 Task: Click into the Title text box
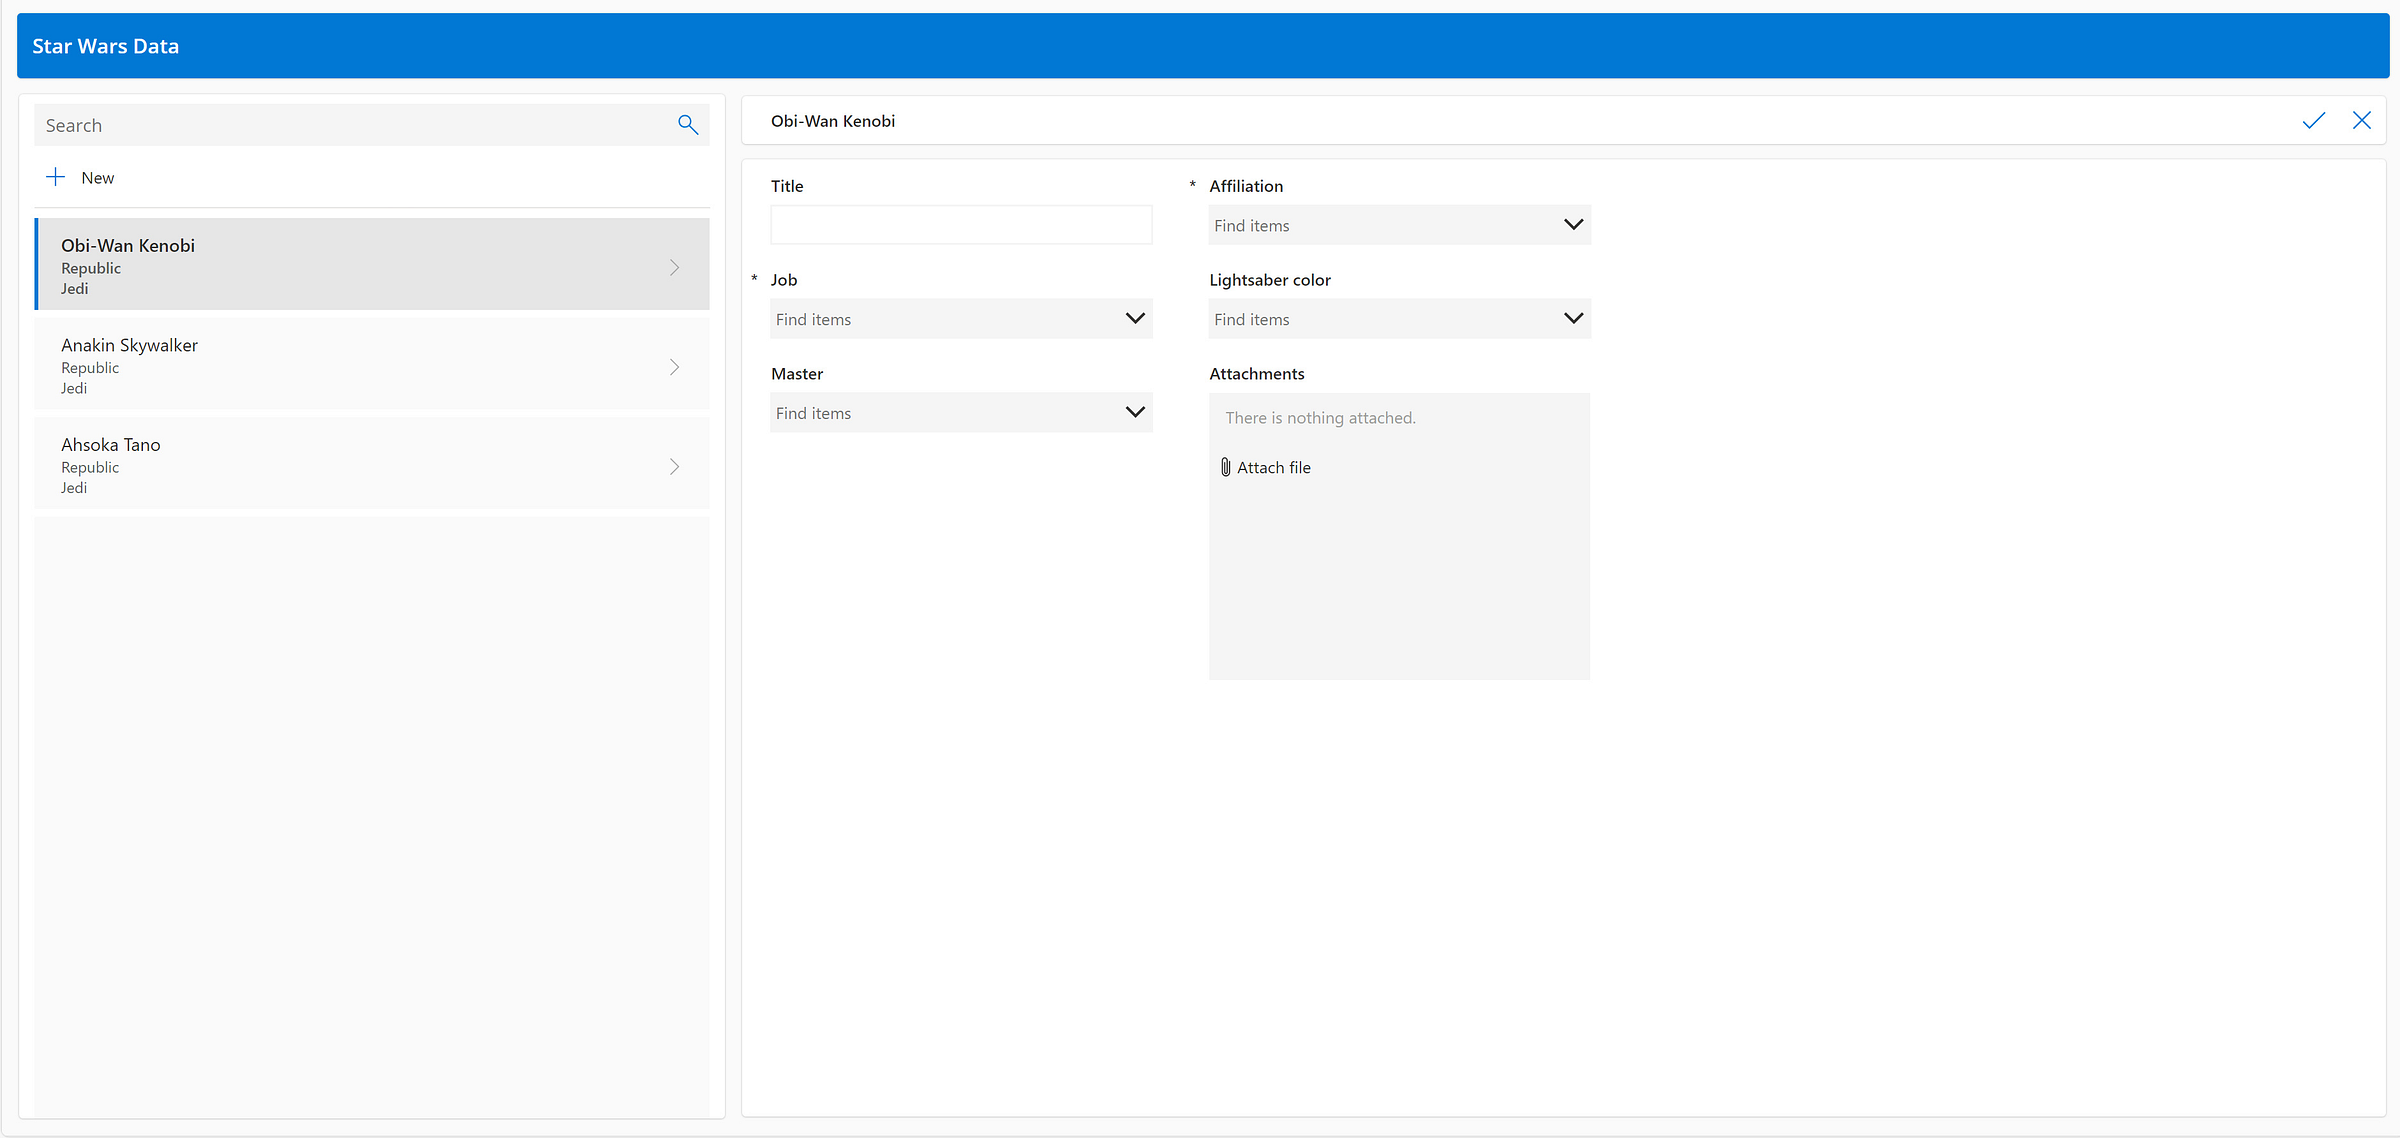961,225
